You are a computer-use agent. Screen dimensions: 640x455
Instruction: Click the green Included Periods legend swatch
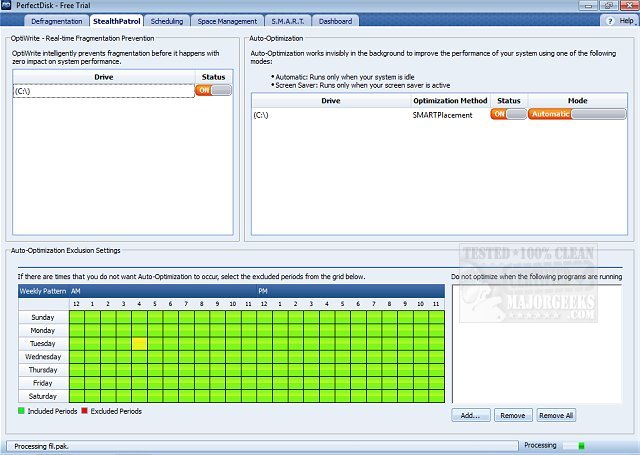21,411
